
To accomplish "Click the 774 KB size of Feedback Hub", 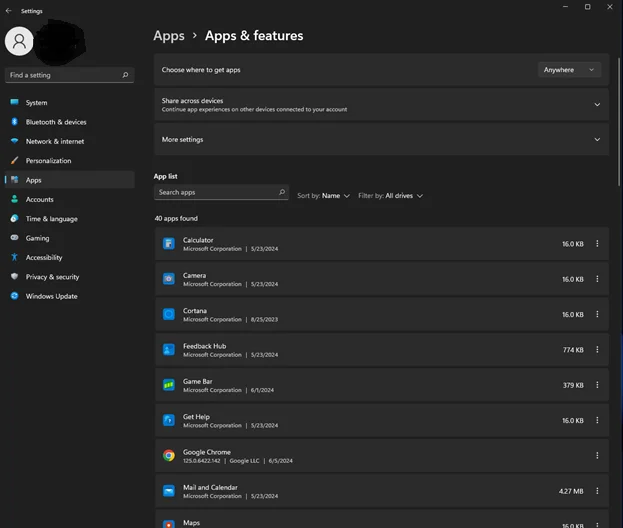I will pyautogui.click(x=573, y=350).
